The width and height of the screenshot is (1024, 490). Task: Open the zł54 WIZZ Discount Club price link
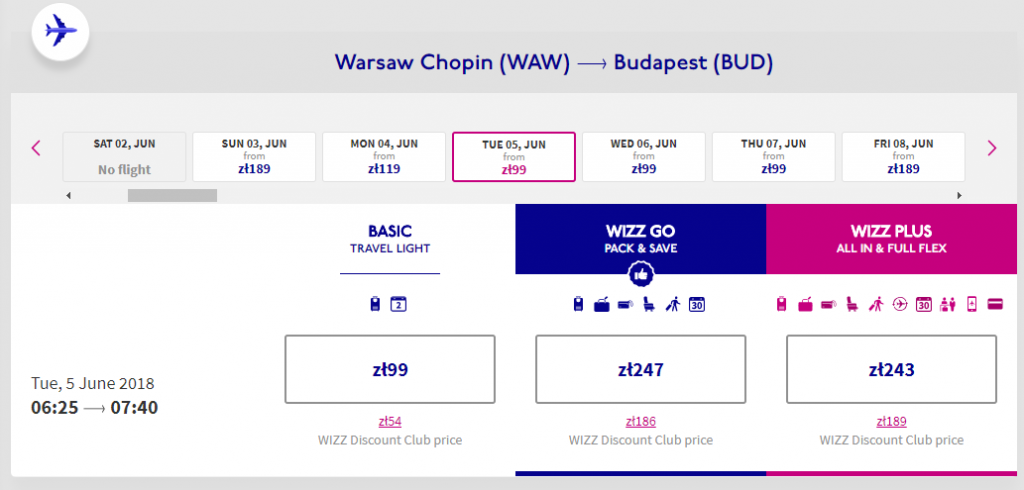pyautogui.click(x=390, y=421)
